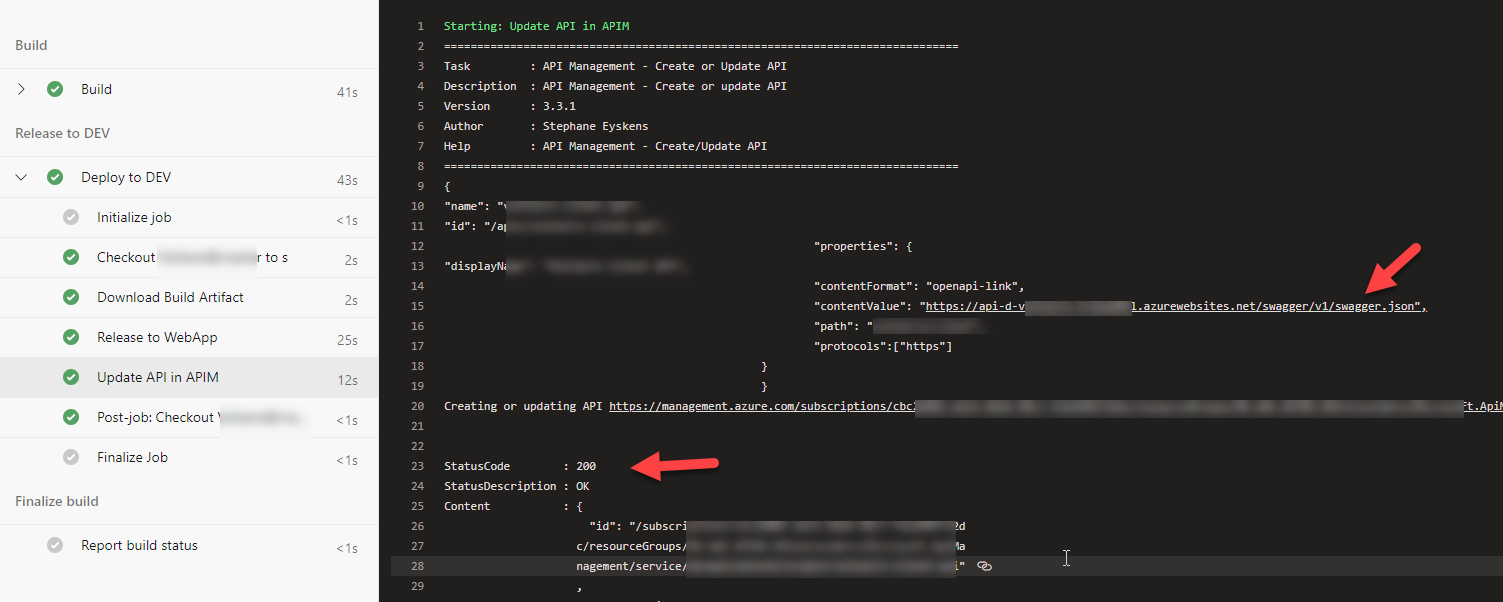Screen dimensions: 1503x602
Task: Select the Update API in APIM step
Action: tap(158, 377)
